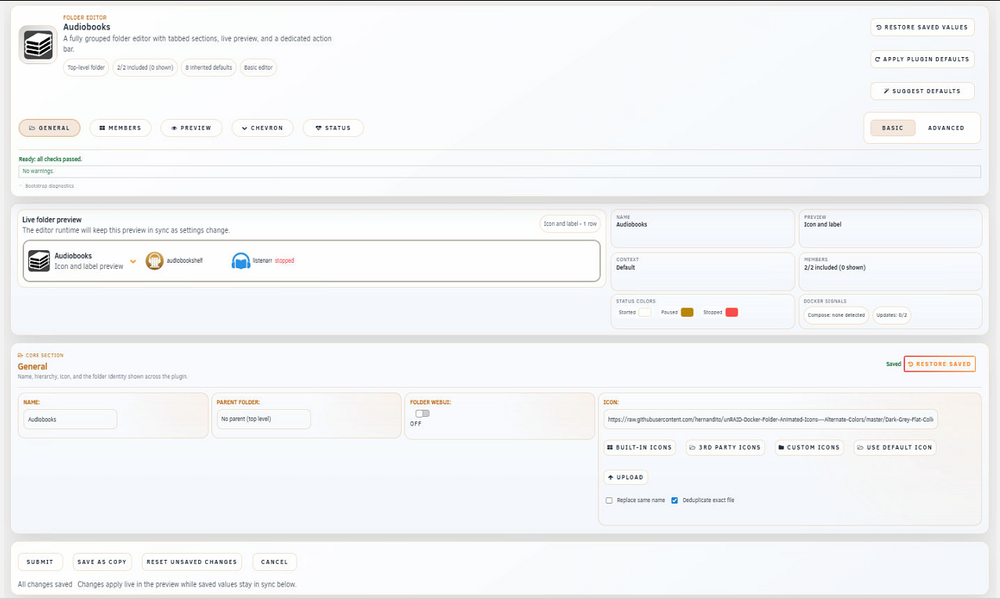This screenshot has height=599, width=1000.
Task: Click the Audiobooks stacked-books header icon
Action: tap(38, 45)
